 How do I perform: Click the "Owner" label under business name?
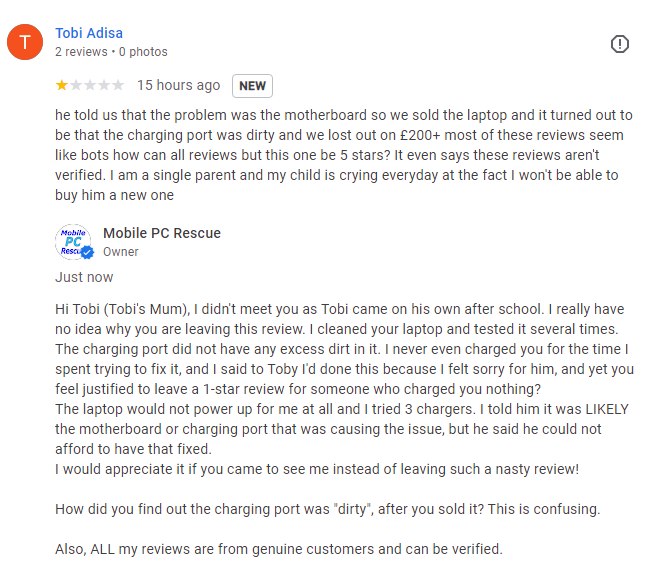tap(121, 253)
